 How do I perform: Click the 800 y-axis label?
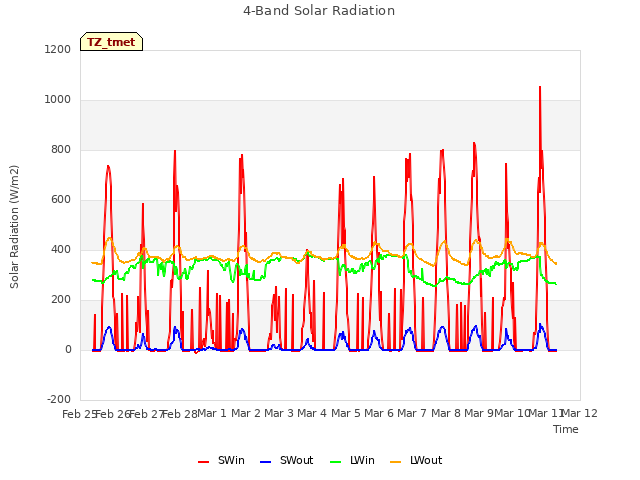(61, 150)
